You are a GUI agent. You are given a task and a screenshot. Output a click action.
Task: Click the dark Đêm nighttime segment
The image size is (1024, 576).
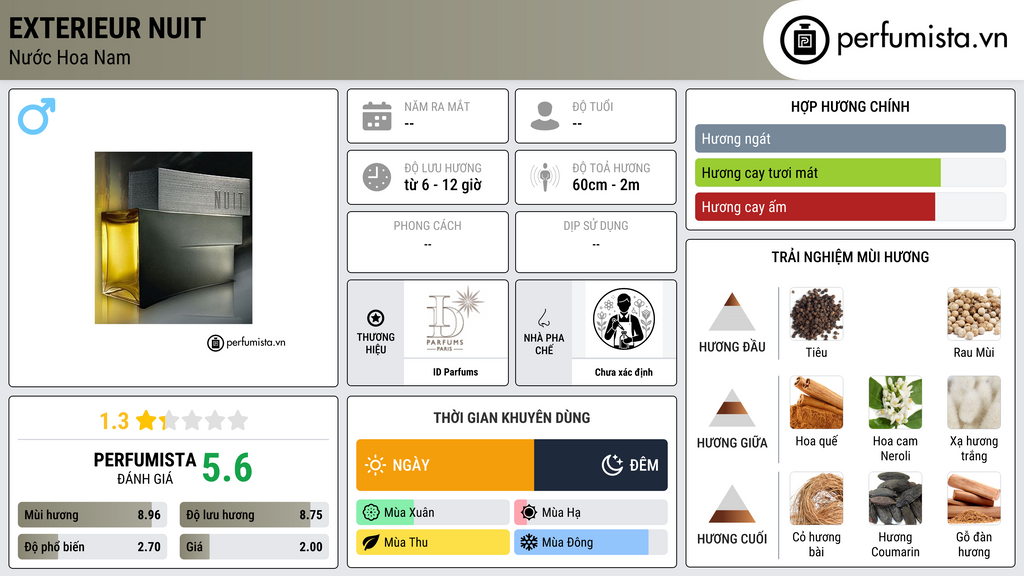pyautogui.click(x=601, y=465)
